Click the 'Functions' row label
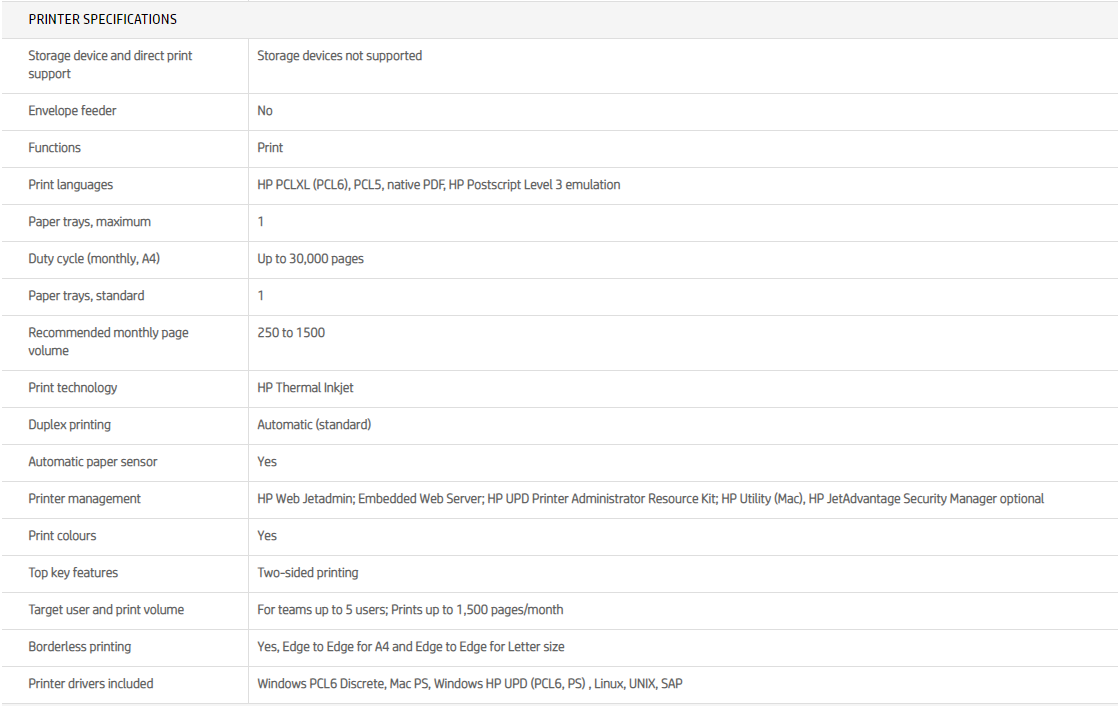1118x706 pixels. click(55, 148)
